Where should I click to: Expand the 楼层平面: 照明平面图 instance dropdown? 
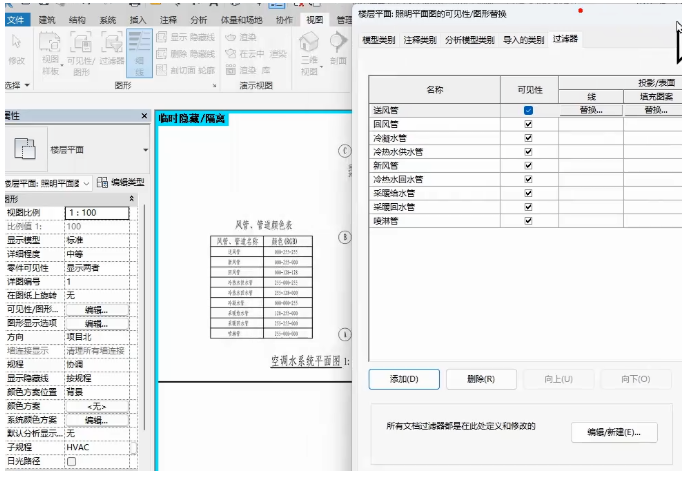[x=87, y=183]
